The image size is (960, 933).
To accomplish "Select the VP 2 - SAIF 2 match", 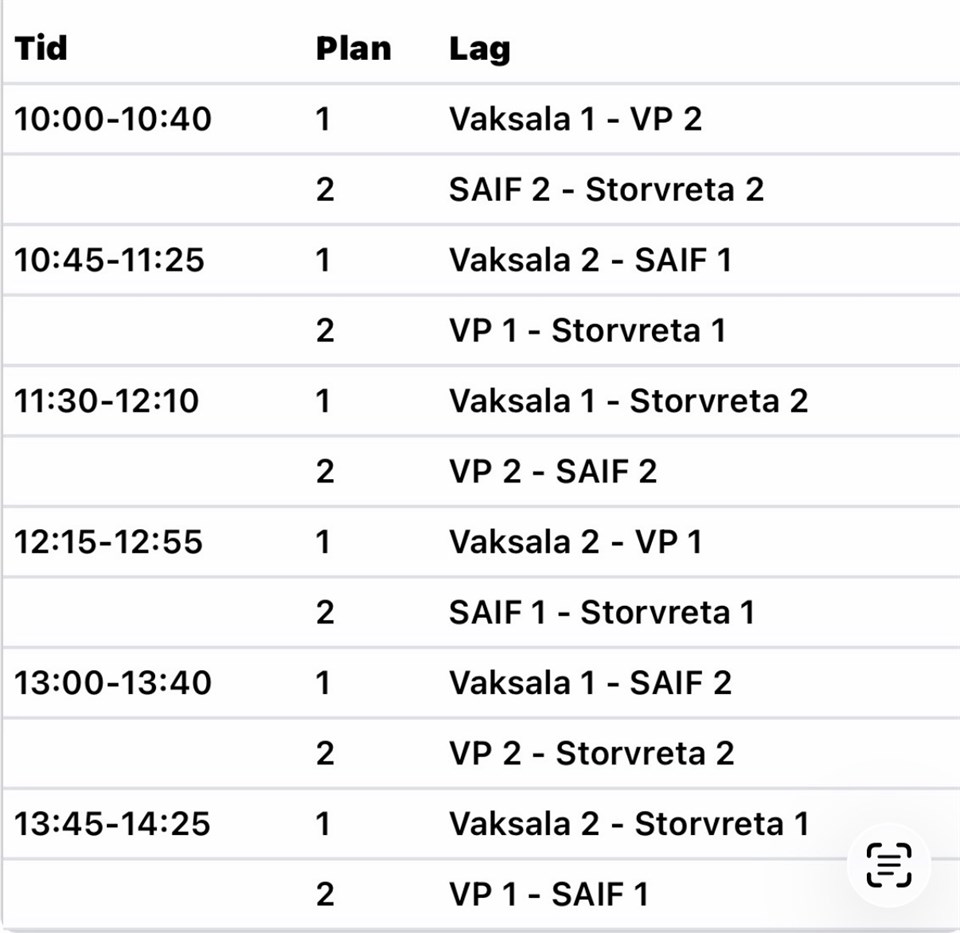I will click(x=553, y=471).
